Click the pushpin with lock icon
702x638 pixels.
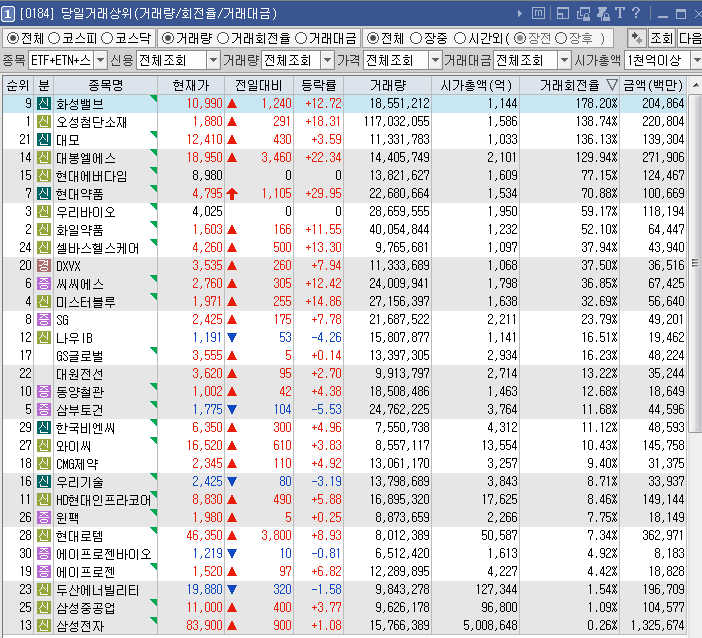pyautogui.click(x=603, y=13)
